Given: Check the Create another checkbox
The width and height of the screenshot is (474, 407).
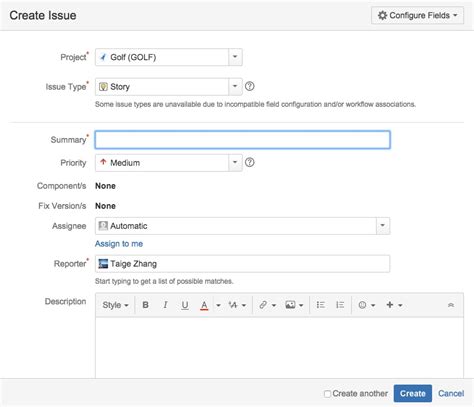Looking at the screenshot, I should click(327, 394).
